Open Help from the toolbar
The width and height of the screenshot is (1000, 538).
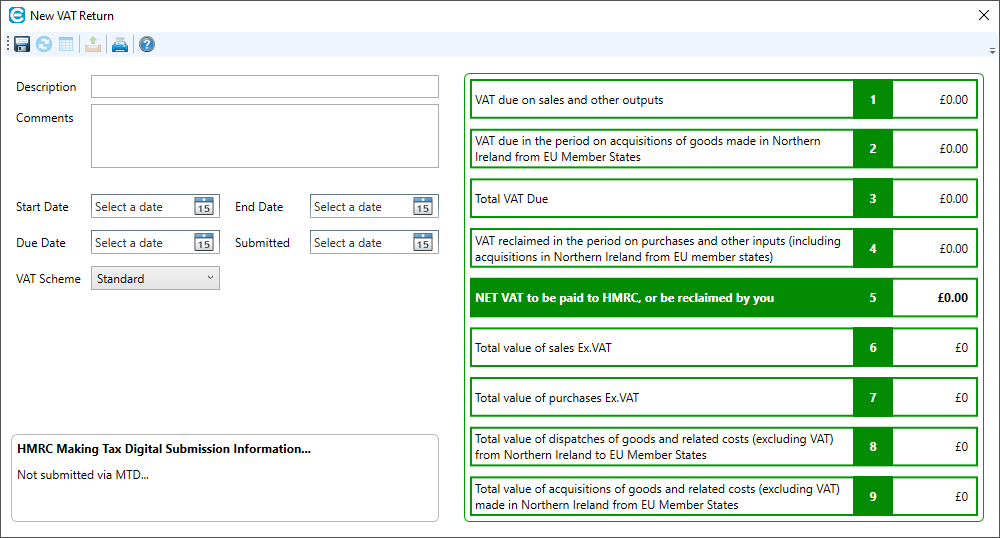tap(147, 44)
